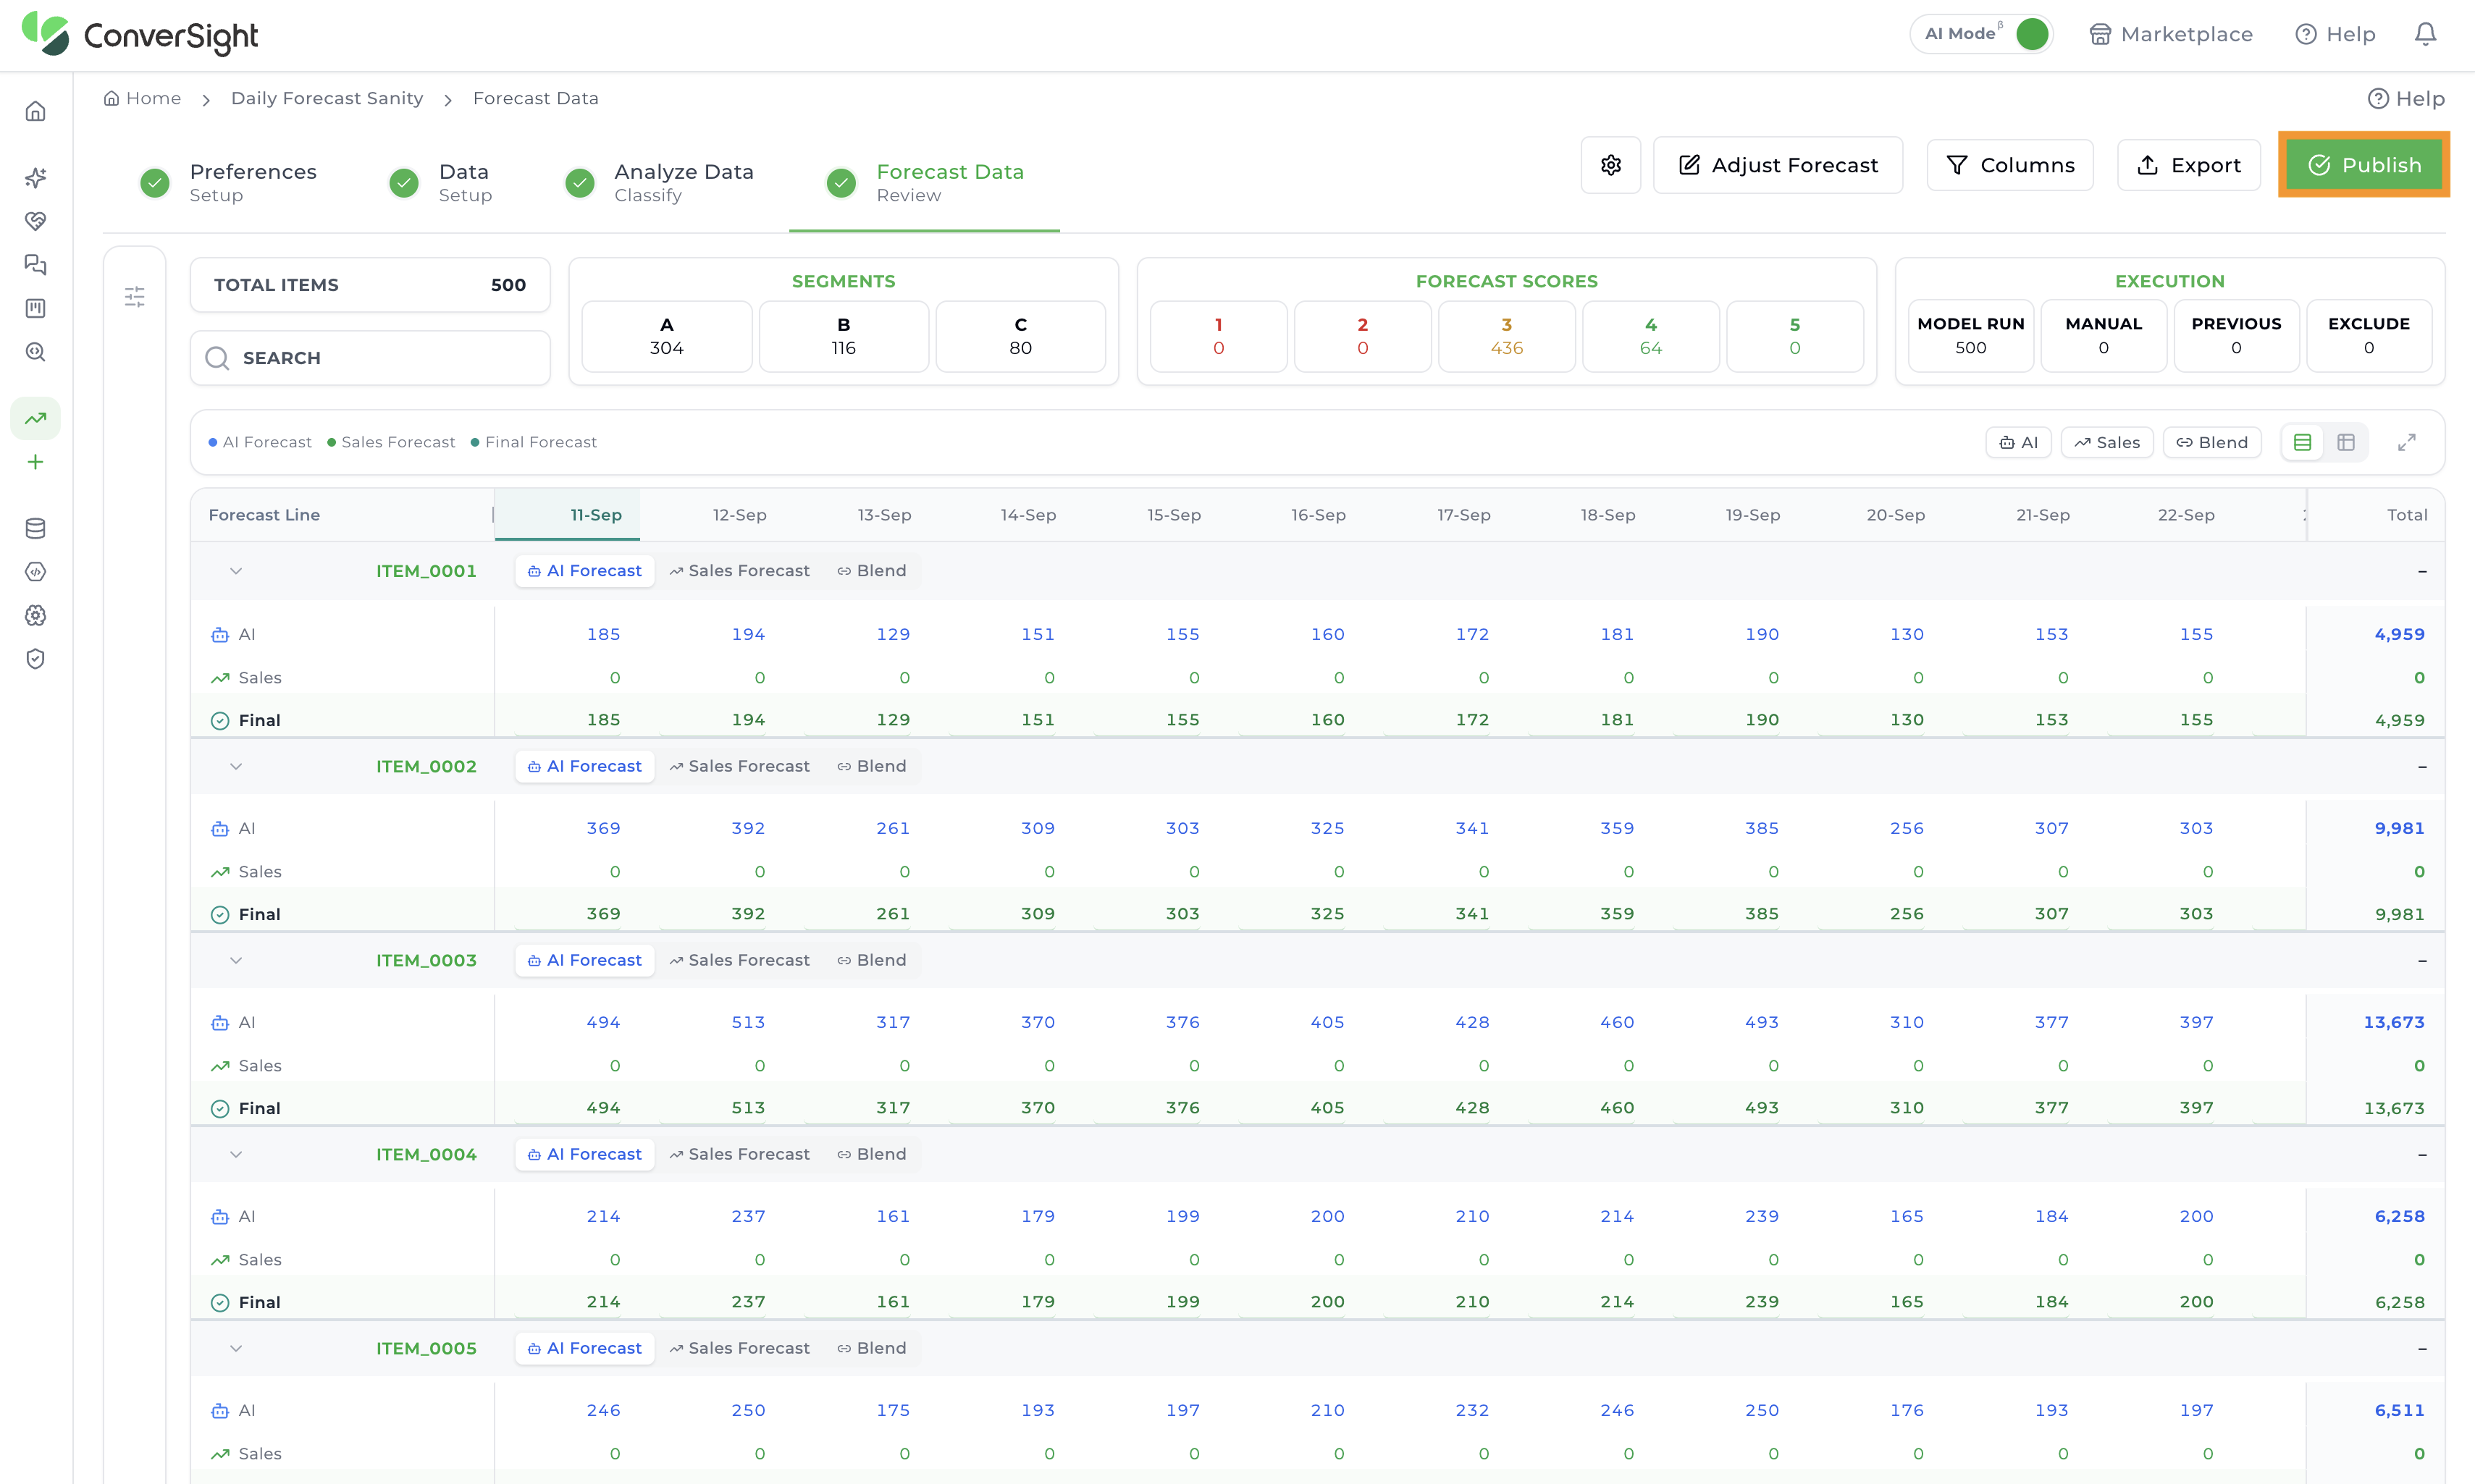Select the Forecast Data Review step
Viewport: 2475px width, 1484px height.
click(925, 182)
